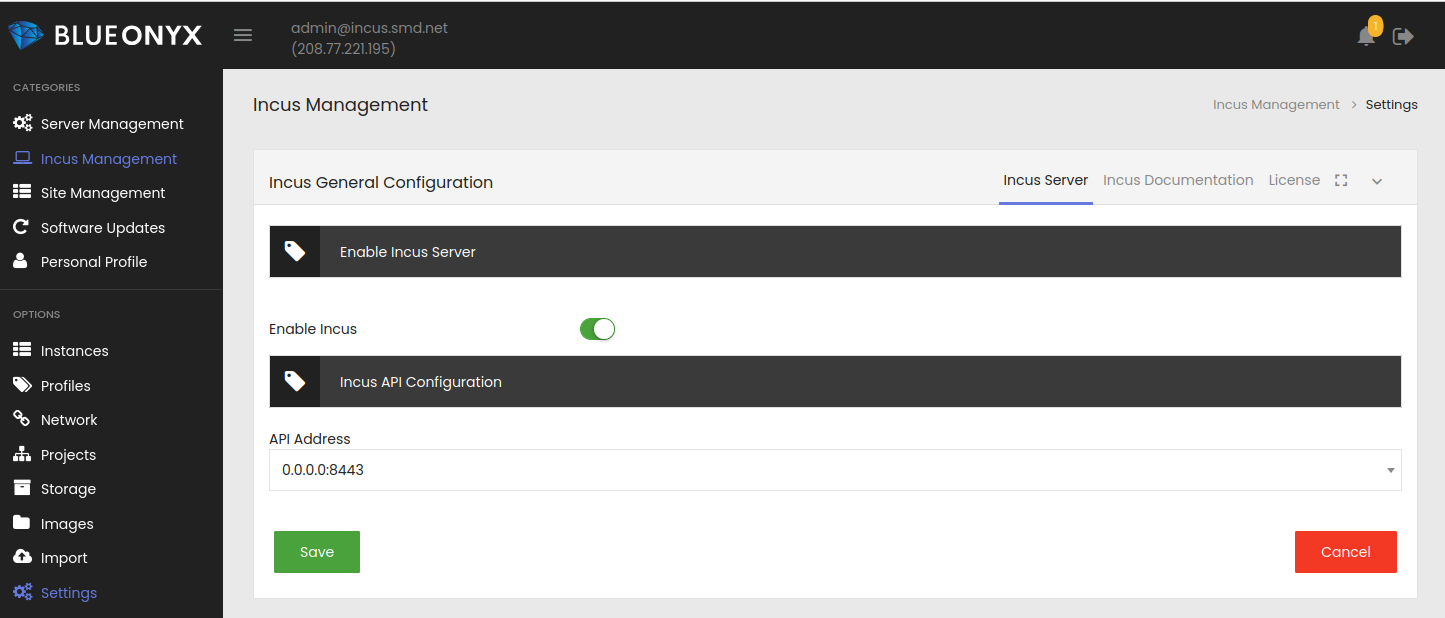Click the Software Updates refresh icon
Screen dimensions: 1445x618
(21, 227)
